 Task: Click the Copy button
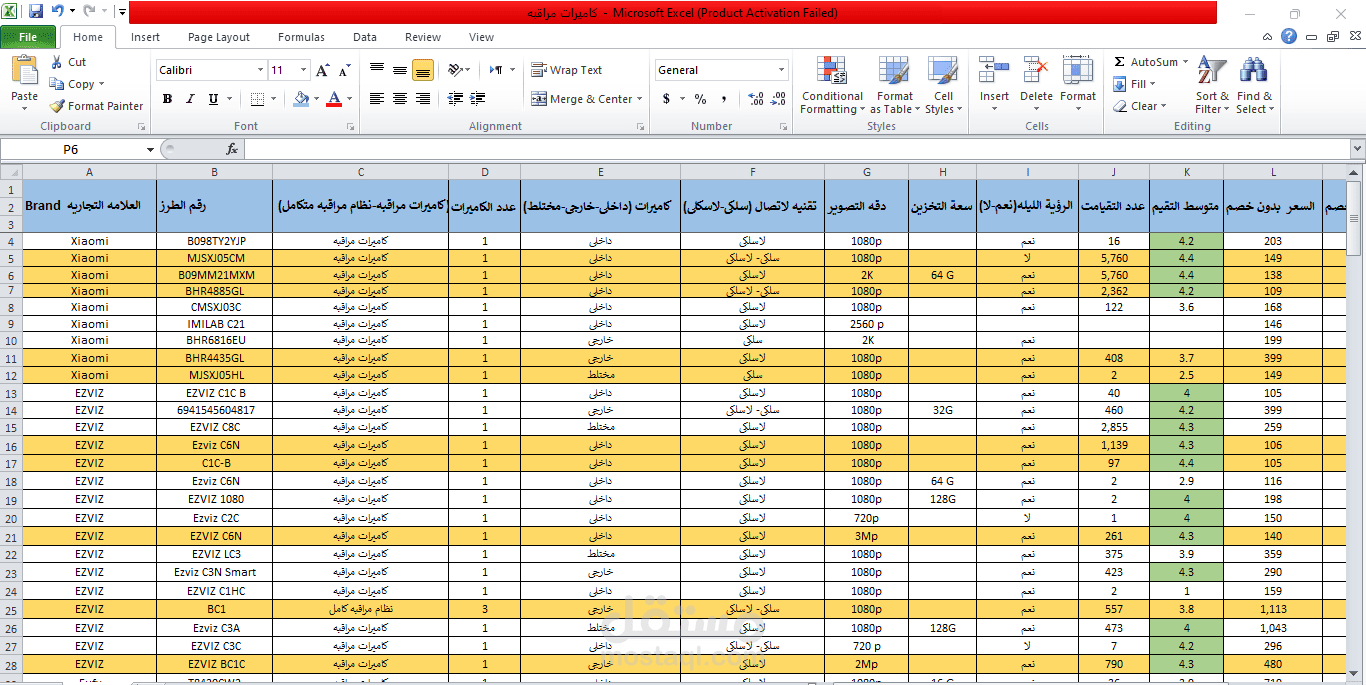click(72, 84)
